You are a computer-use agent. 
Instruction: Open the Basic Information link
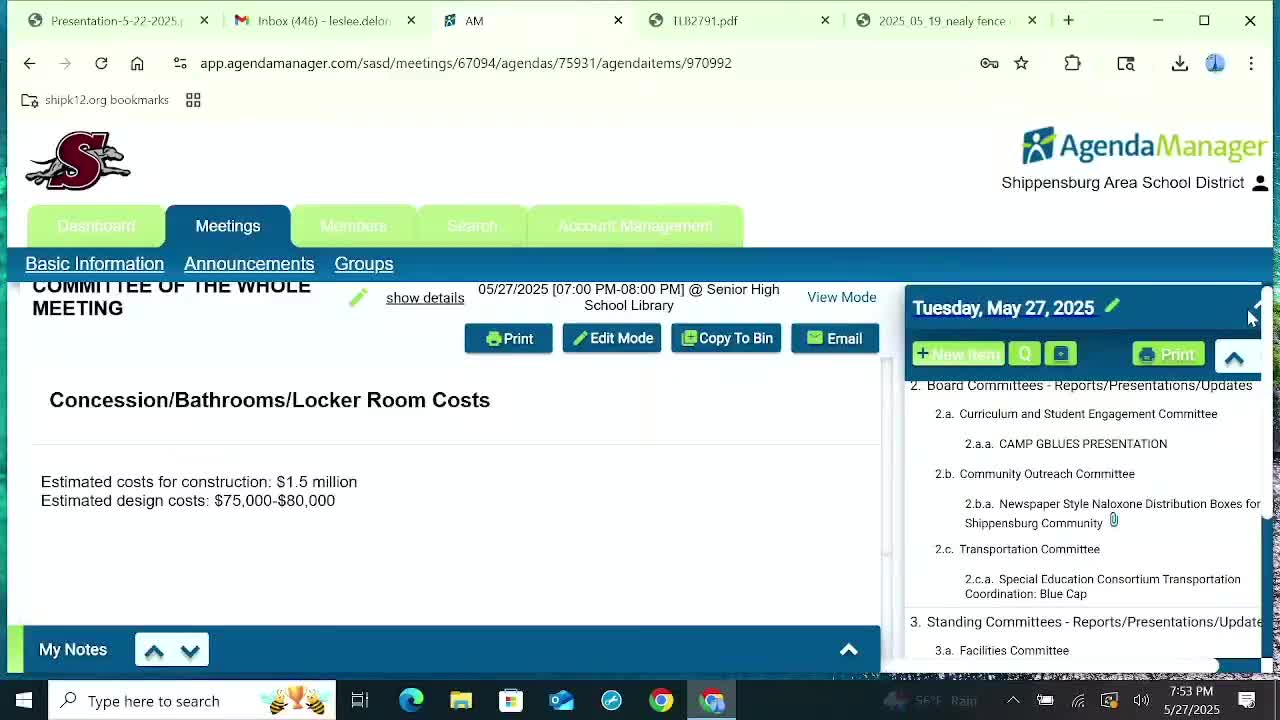click(94, 264)
